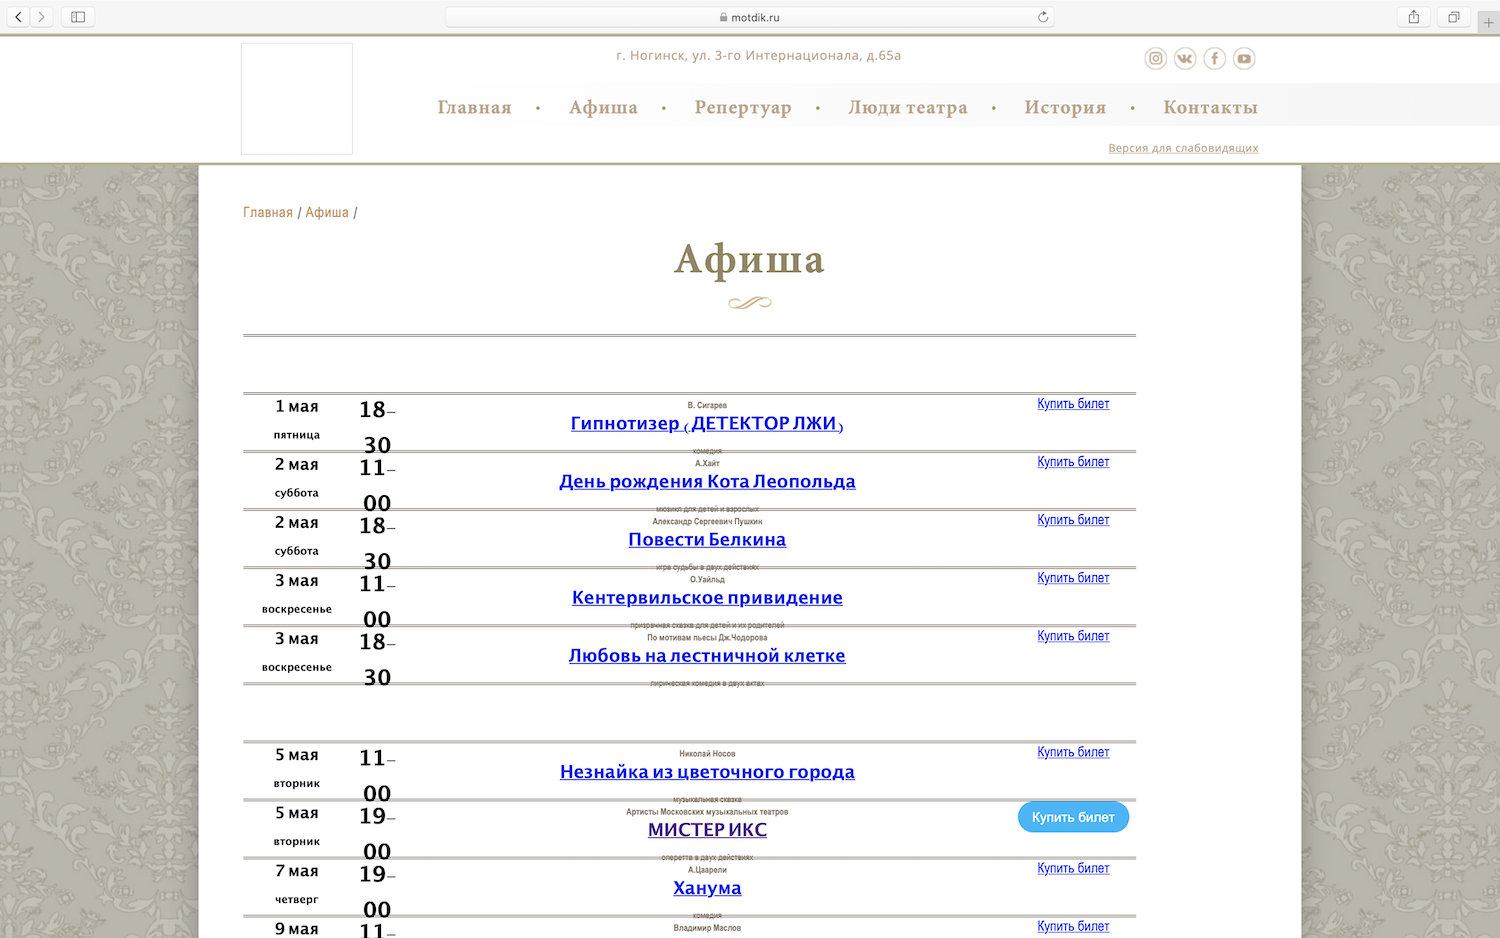Open the История menu item
Viewport: 1500px width, 938px height.
[x=1065, y=108]
